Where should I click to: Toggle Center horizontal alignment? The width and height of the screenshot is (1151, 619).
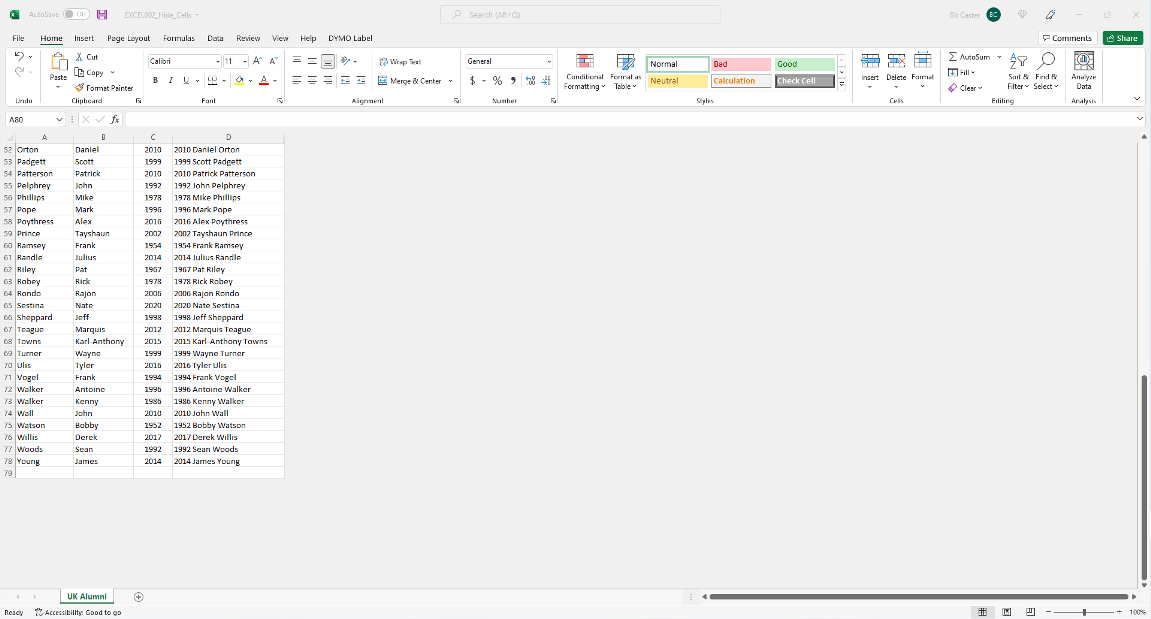[x=312, y=81]
